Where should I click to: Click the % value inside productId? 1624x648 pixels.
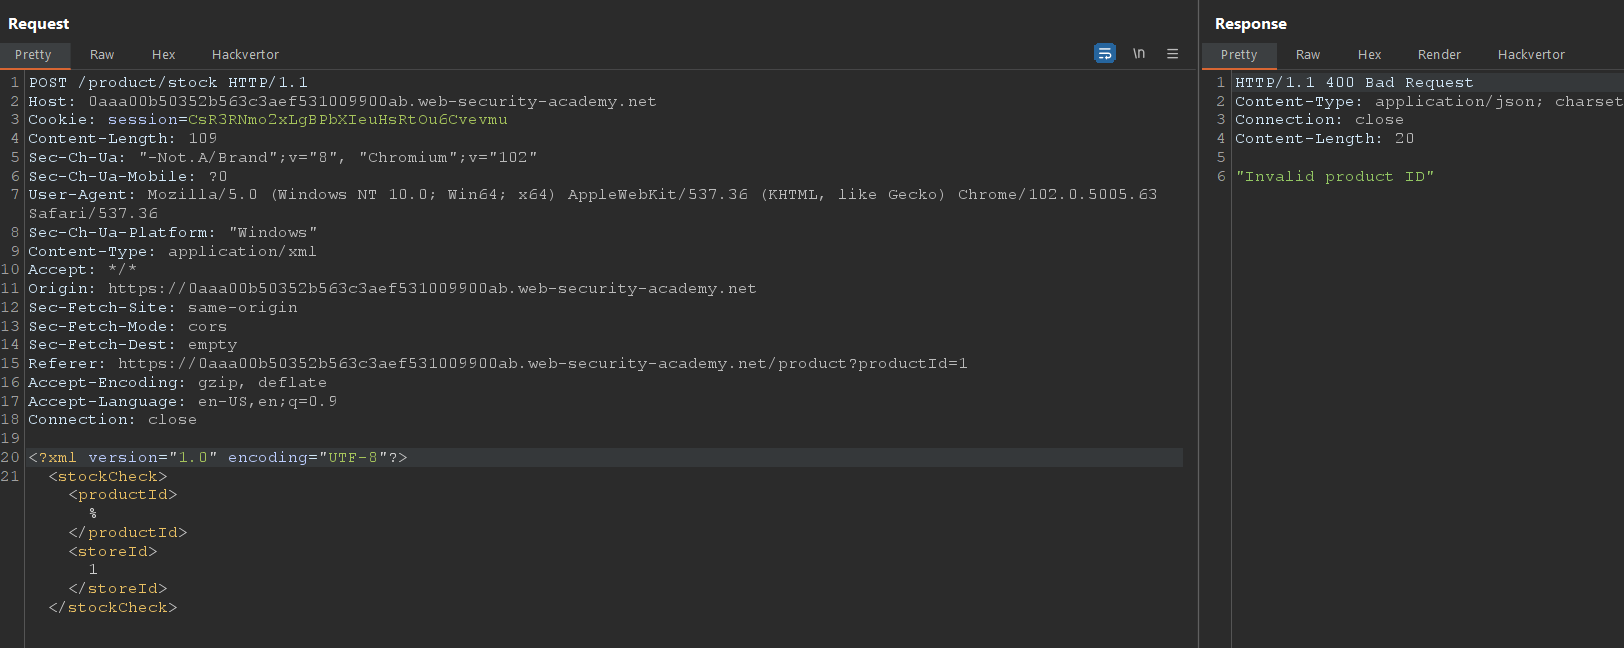coord(93,514)
